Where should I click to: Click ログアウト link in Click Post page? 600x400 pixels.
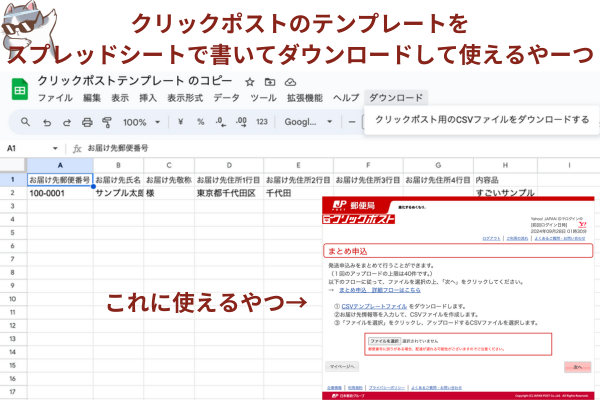491,238
